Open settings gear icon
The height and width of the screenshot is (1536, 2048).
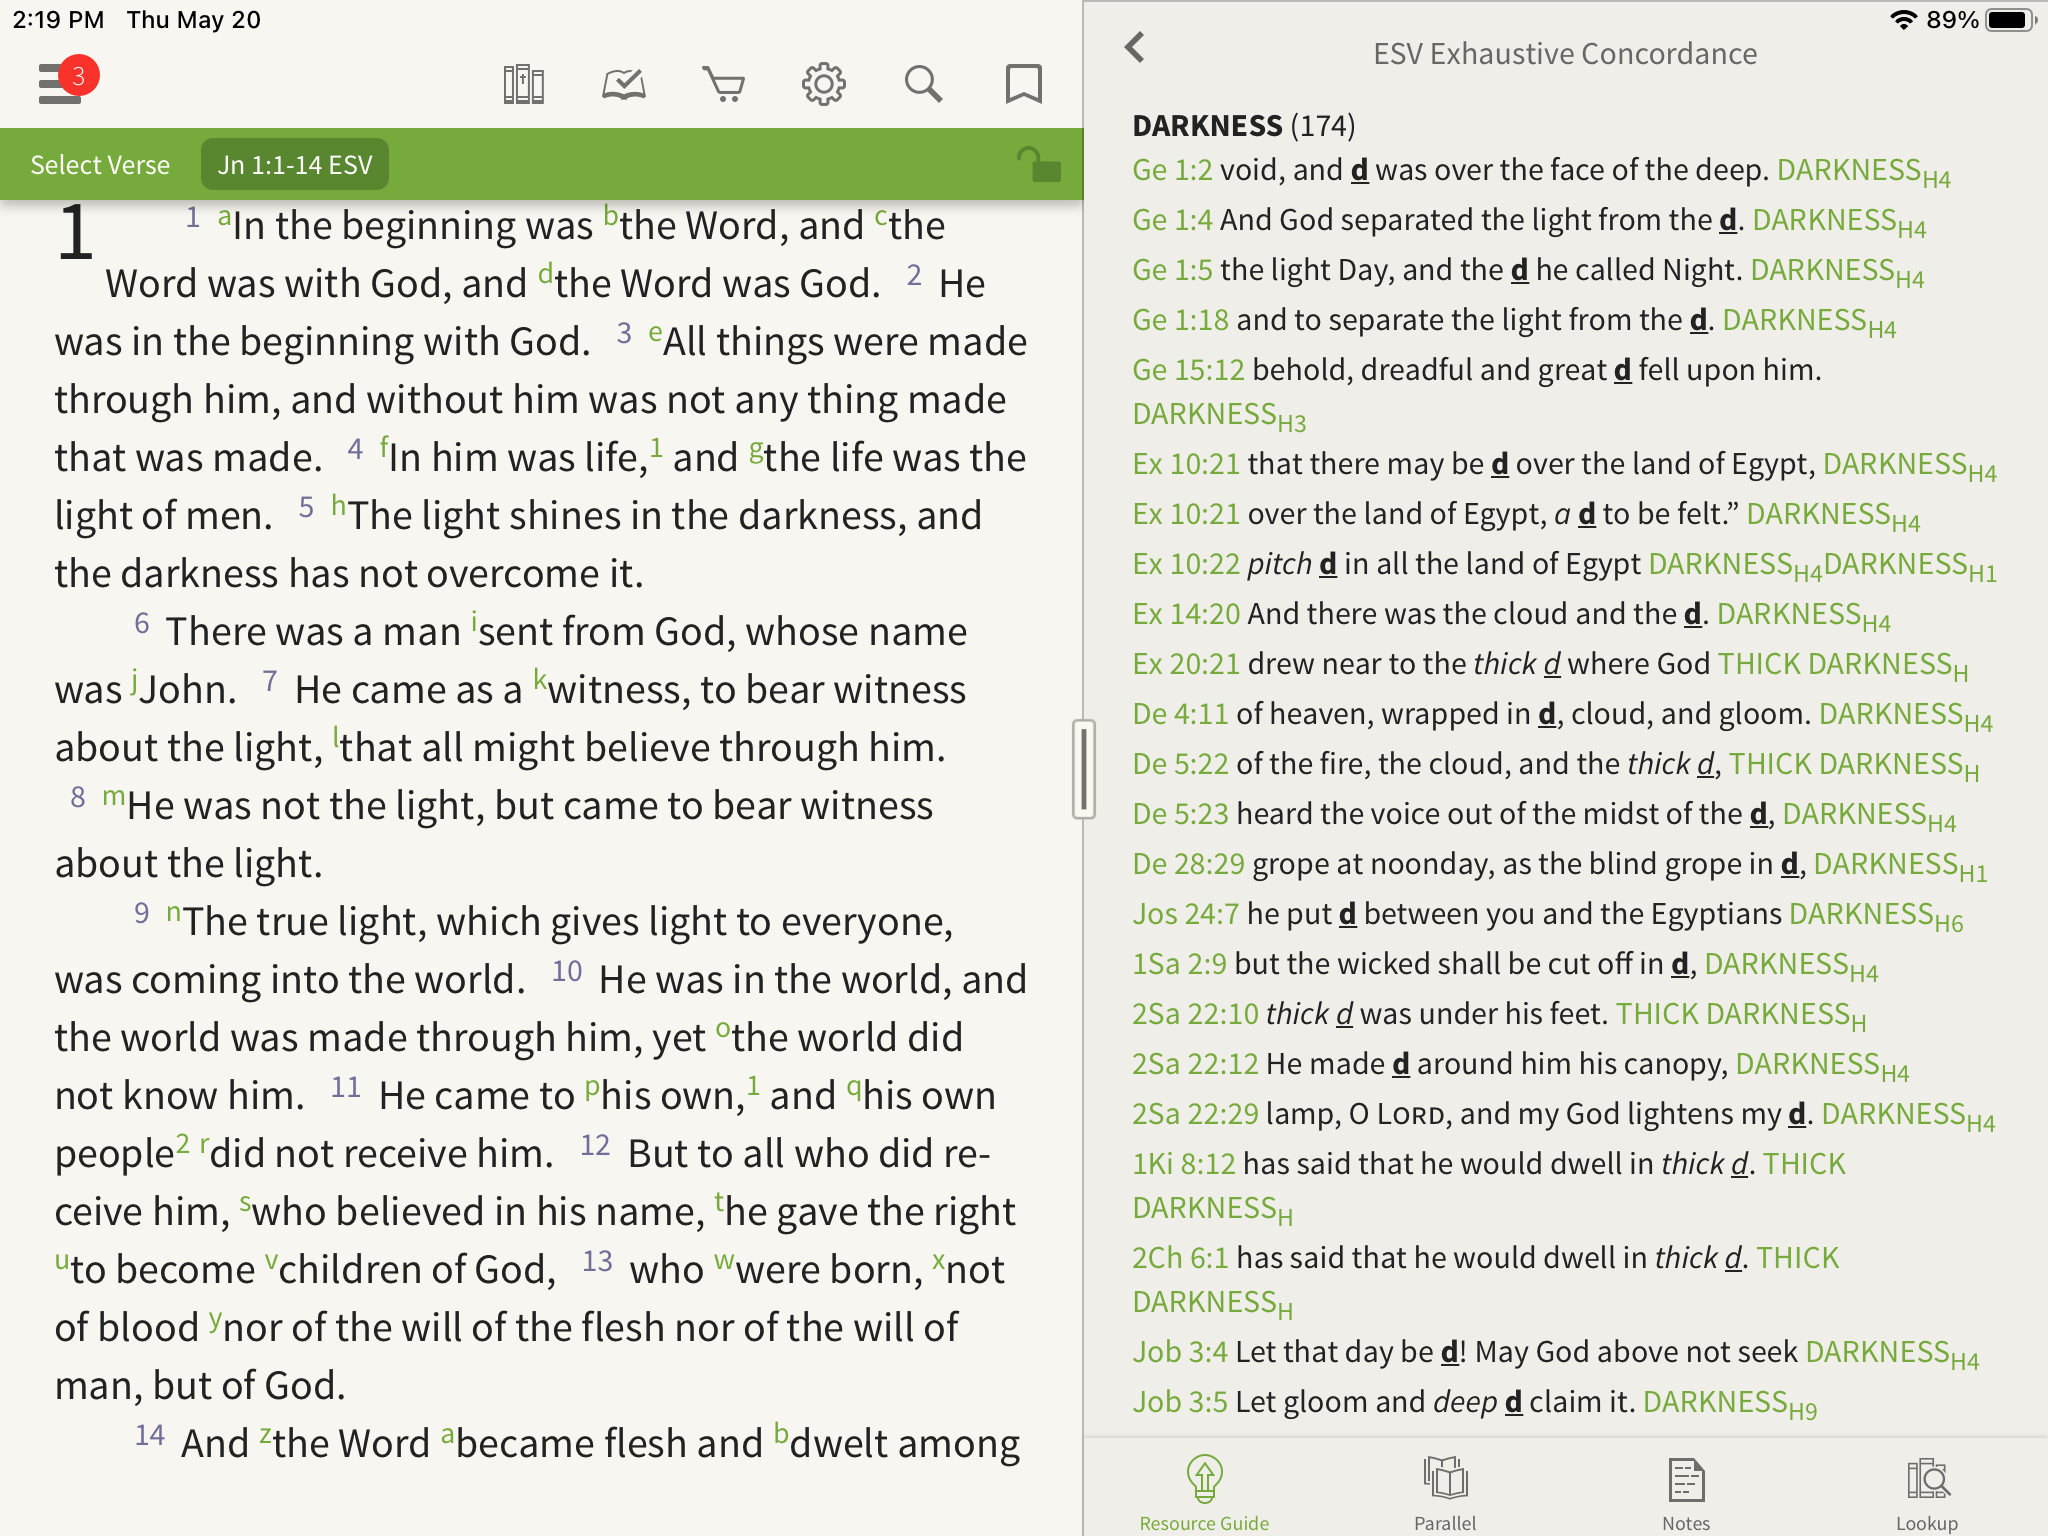823,84
